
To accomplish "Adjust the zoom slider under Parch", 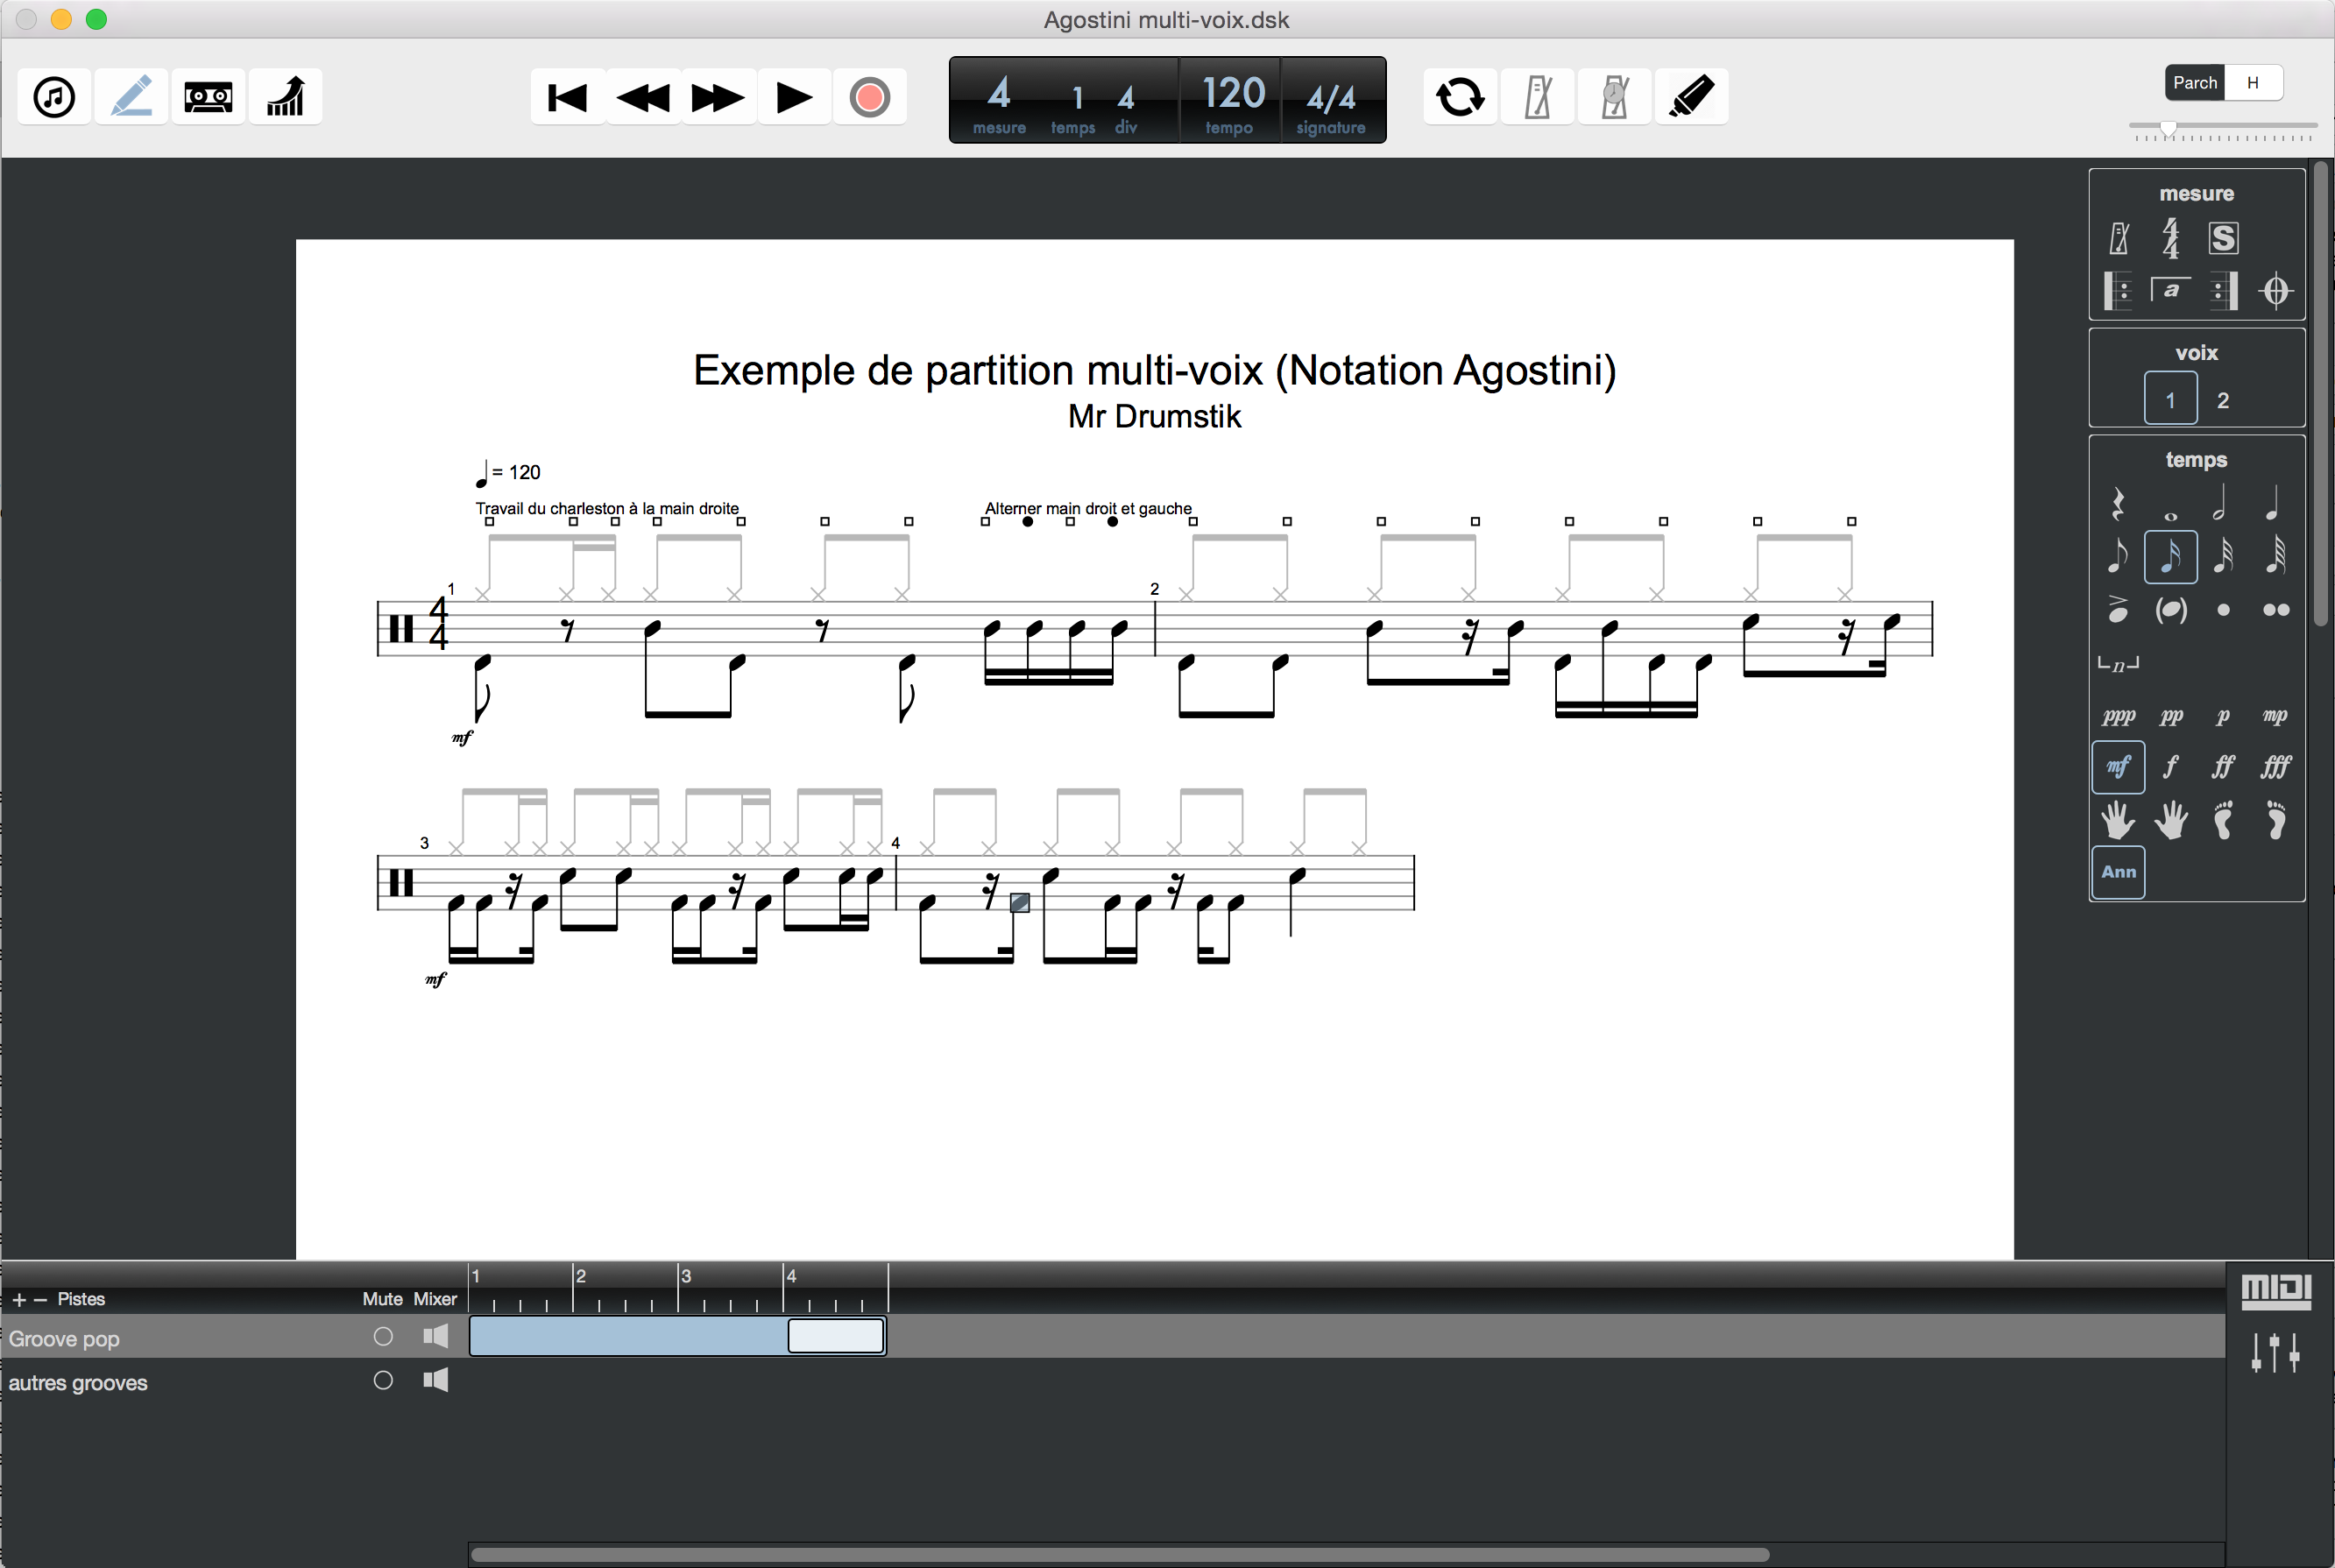I will (2168, 128).
